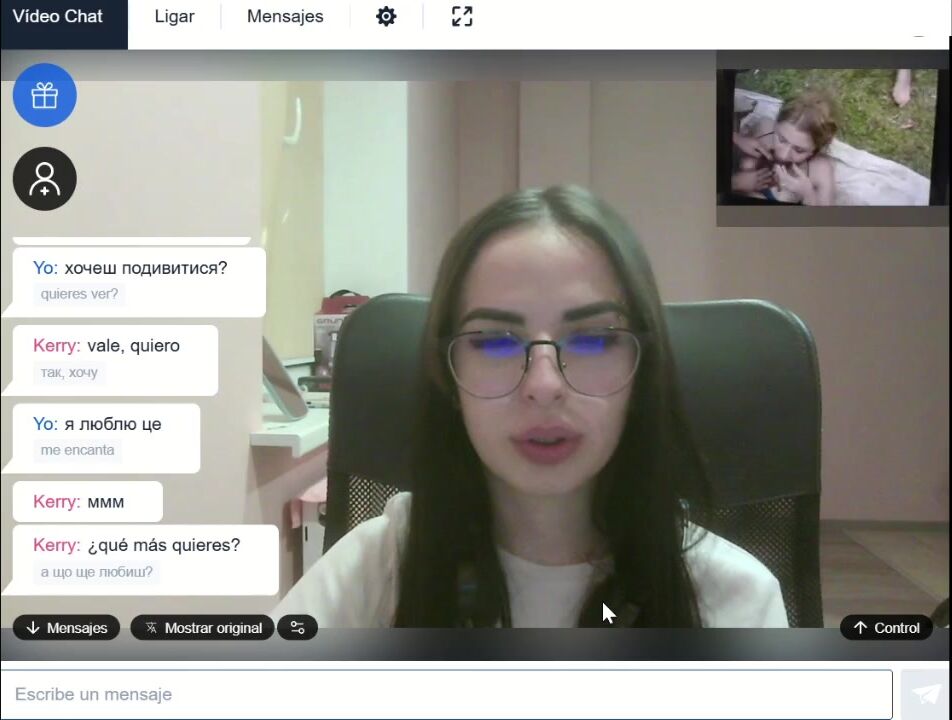Enter fullscreen mode using the top bar icon
Screen dimensions: 952x720
[461, 17]
